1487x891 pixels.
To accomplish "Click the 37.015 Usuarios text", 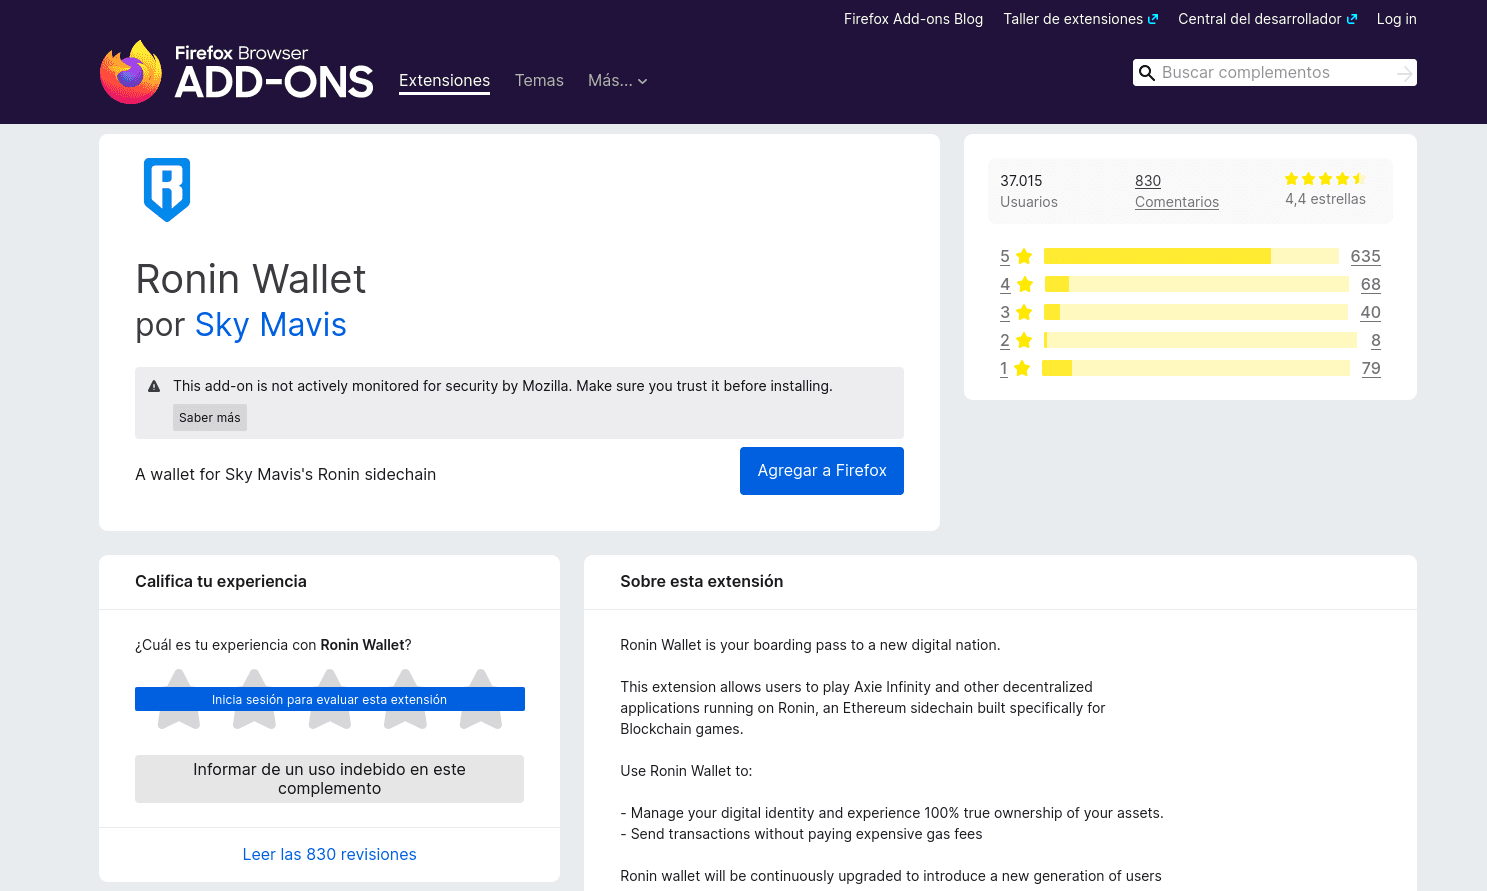I will (x=1029, y=191).
